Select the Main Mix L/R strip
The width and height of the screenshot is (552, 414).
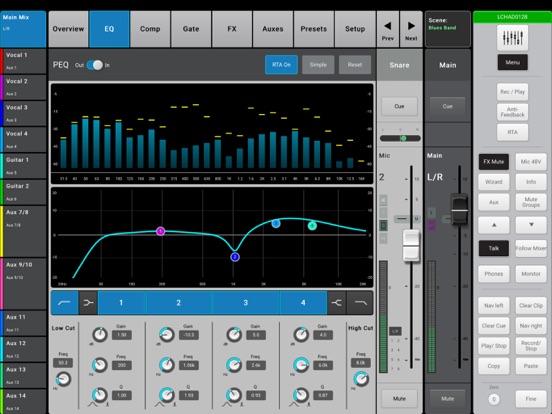click(x=23, y=29)
